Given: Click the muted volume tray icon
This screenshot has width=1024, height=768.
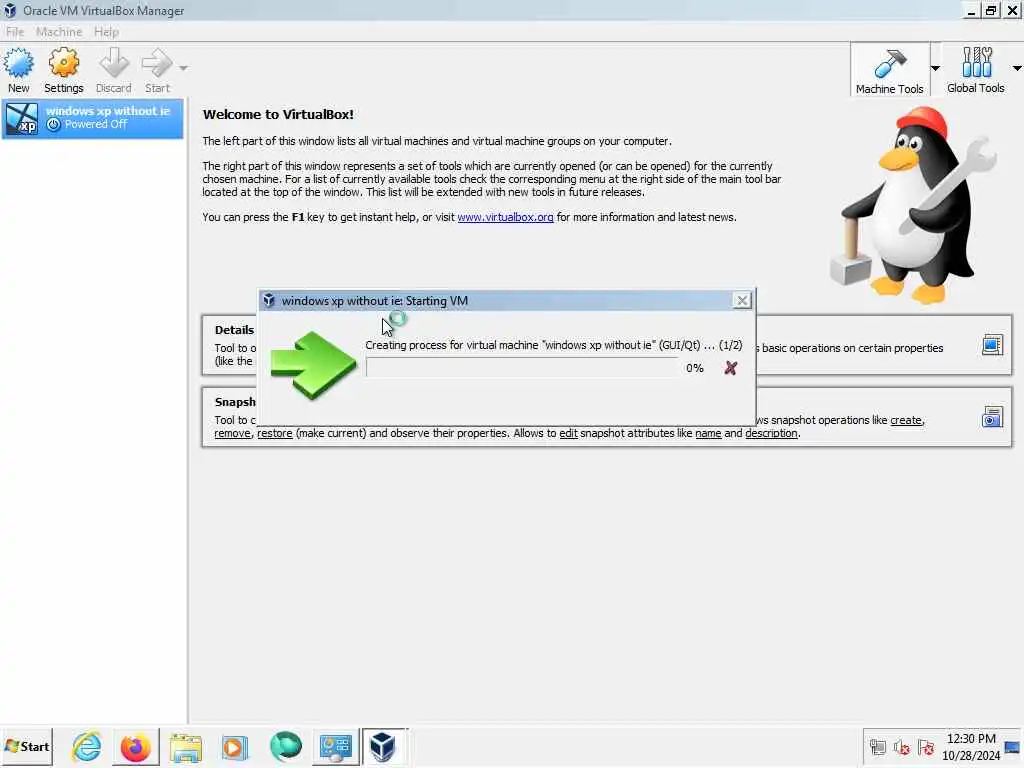Looking at the screenshot, I should pyautogui.click(x=902, y=746).
